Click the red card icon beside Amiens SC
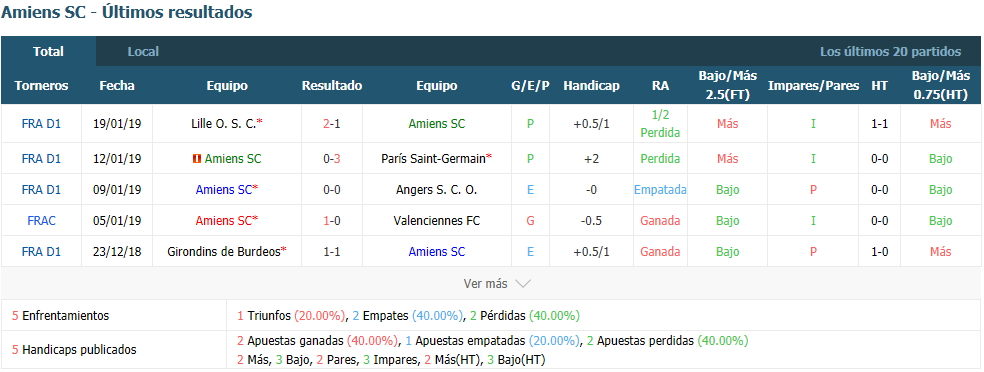984x372 pixels. coord(196,159)
